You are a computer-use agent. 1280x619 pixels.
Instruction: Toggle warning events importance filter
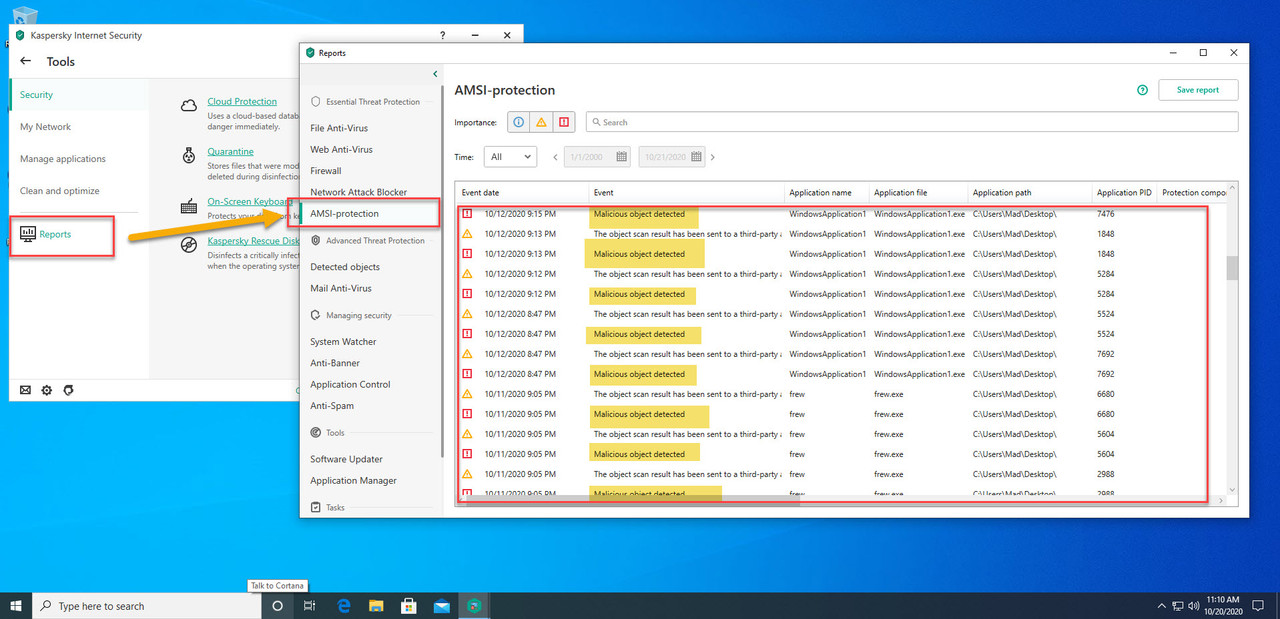tap(542, 122)
